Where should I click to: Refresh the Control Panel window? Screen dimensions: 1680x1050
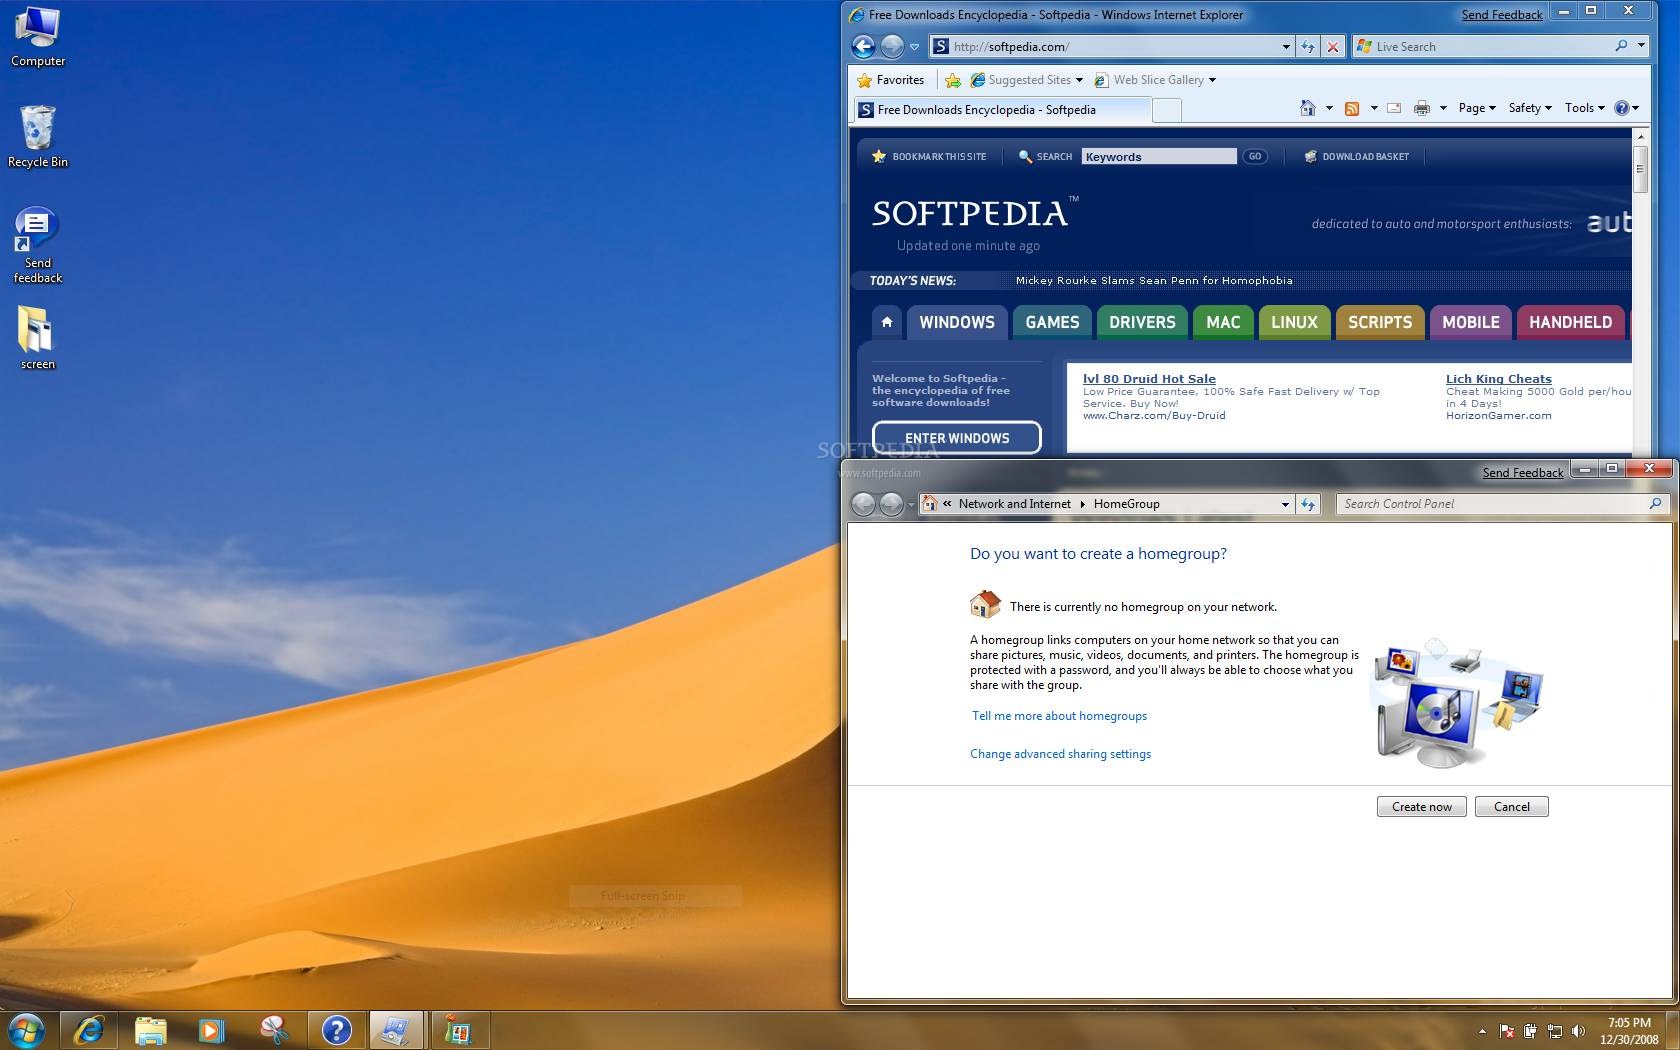click(x=1308, y=505)
